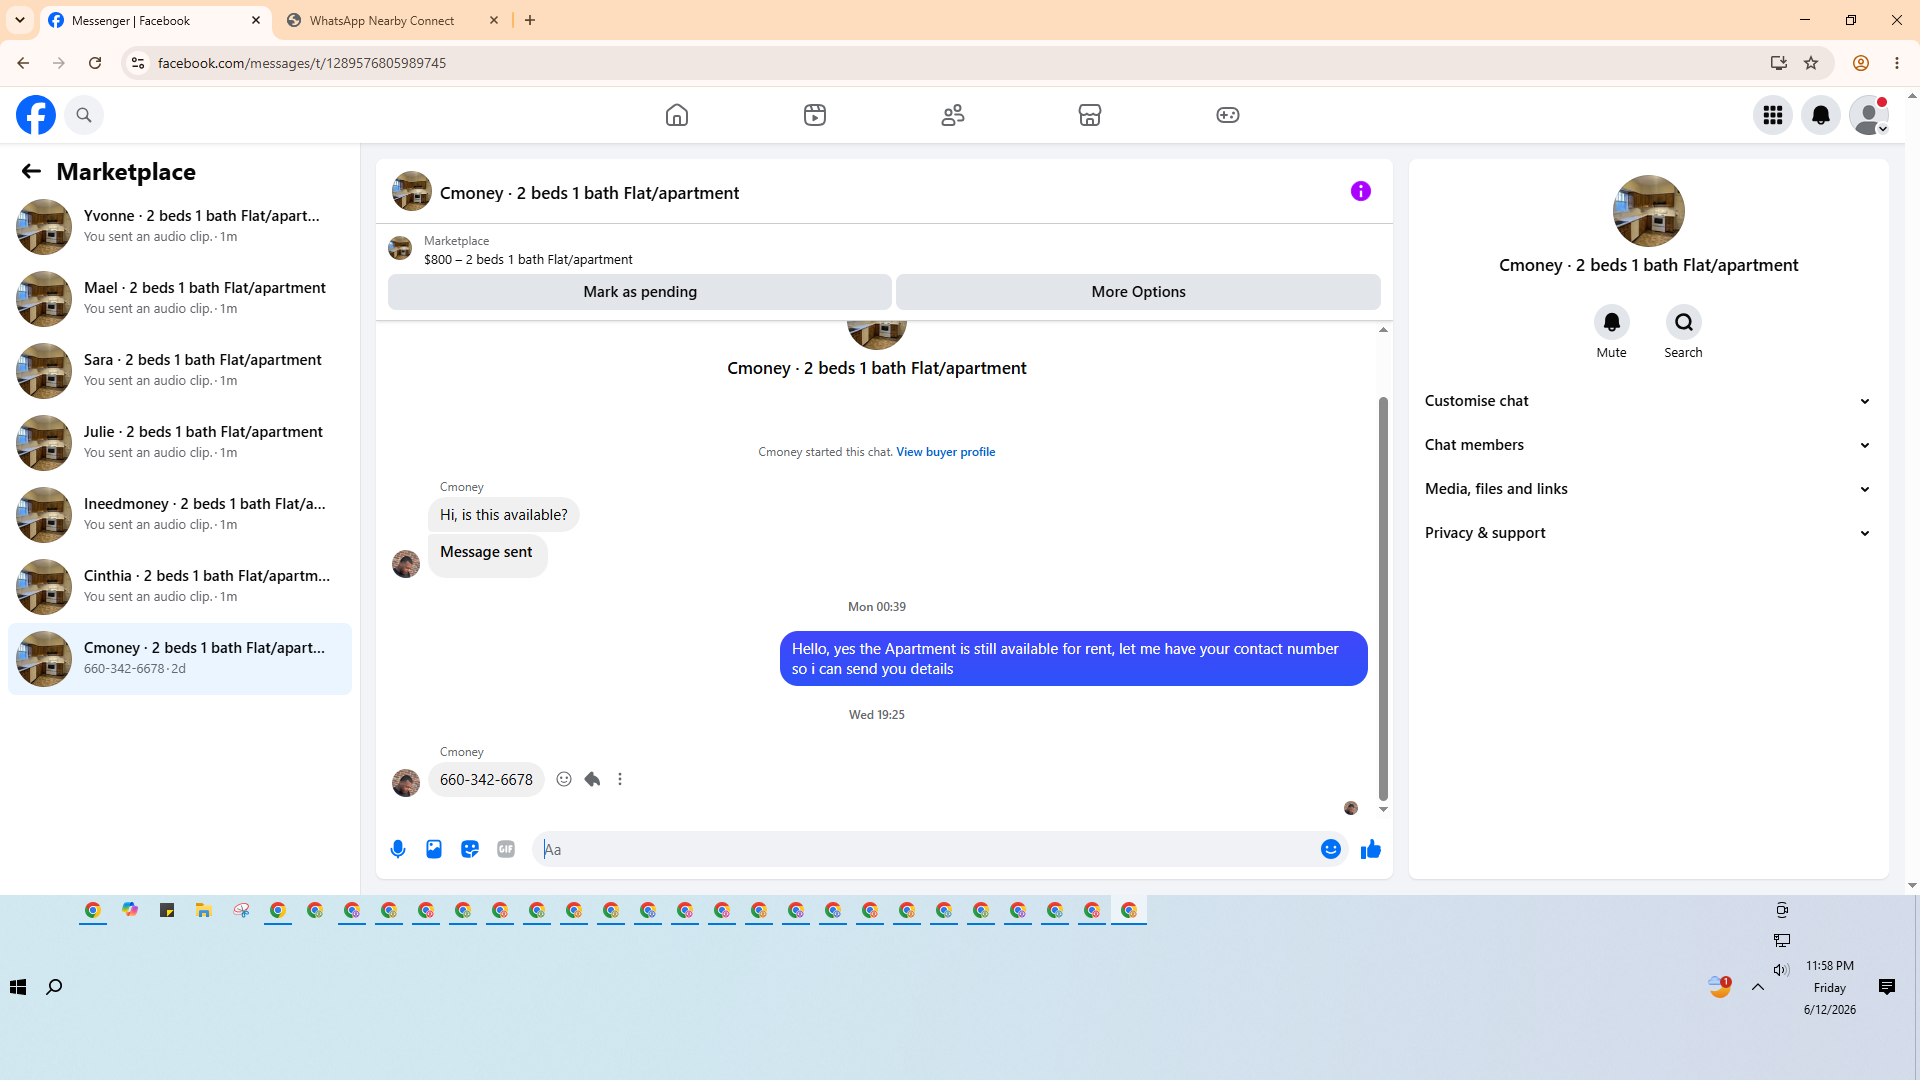
Task: Open the notifications bell in Facebook header
Action: pyautogui.click(x=1821, y=115)
